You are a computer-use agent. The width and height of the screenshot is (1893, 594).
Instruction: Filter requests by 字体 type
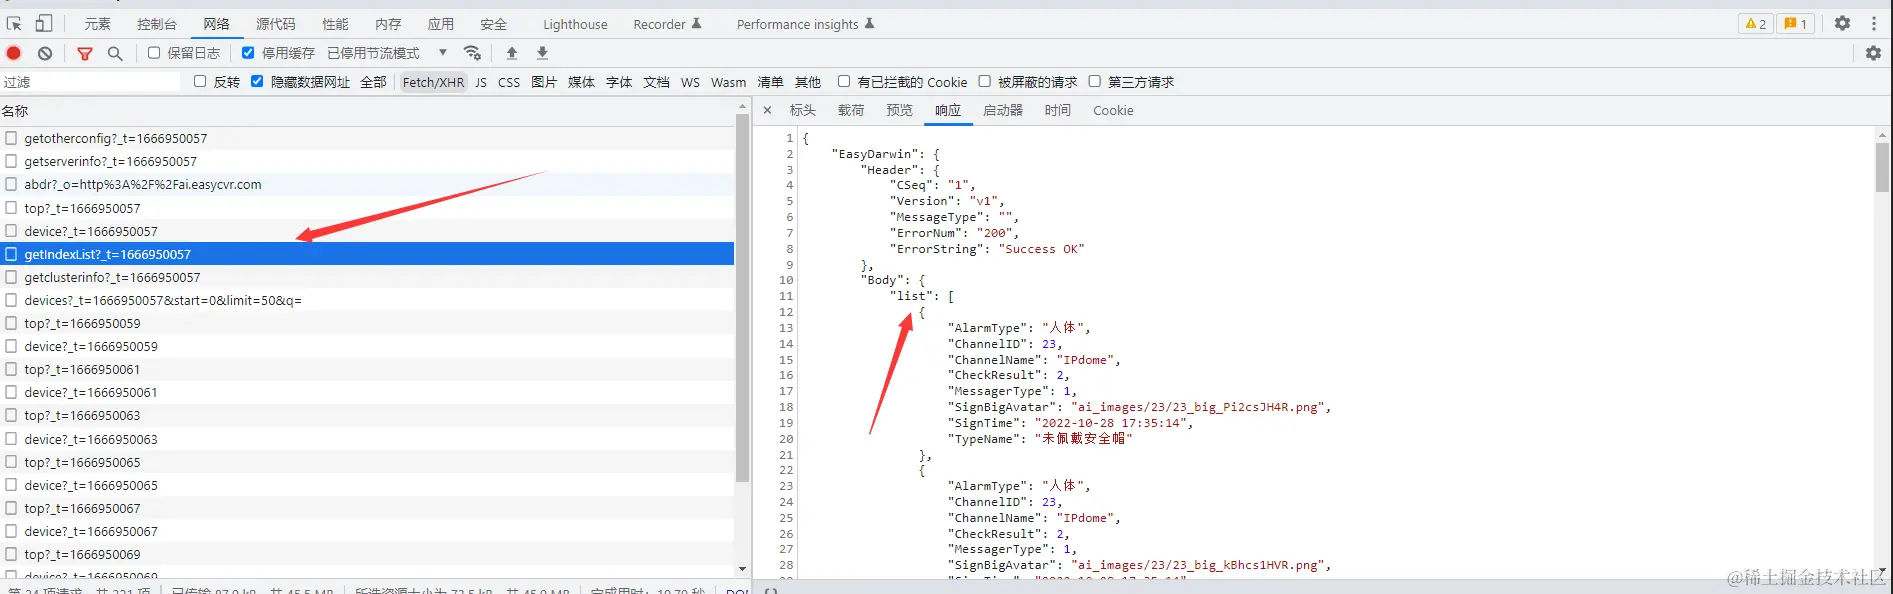(x=619, y=82)
